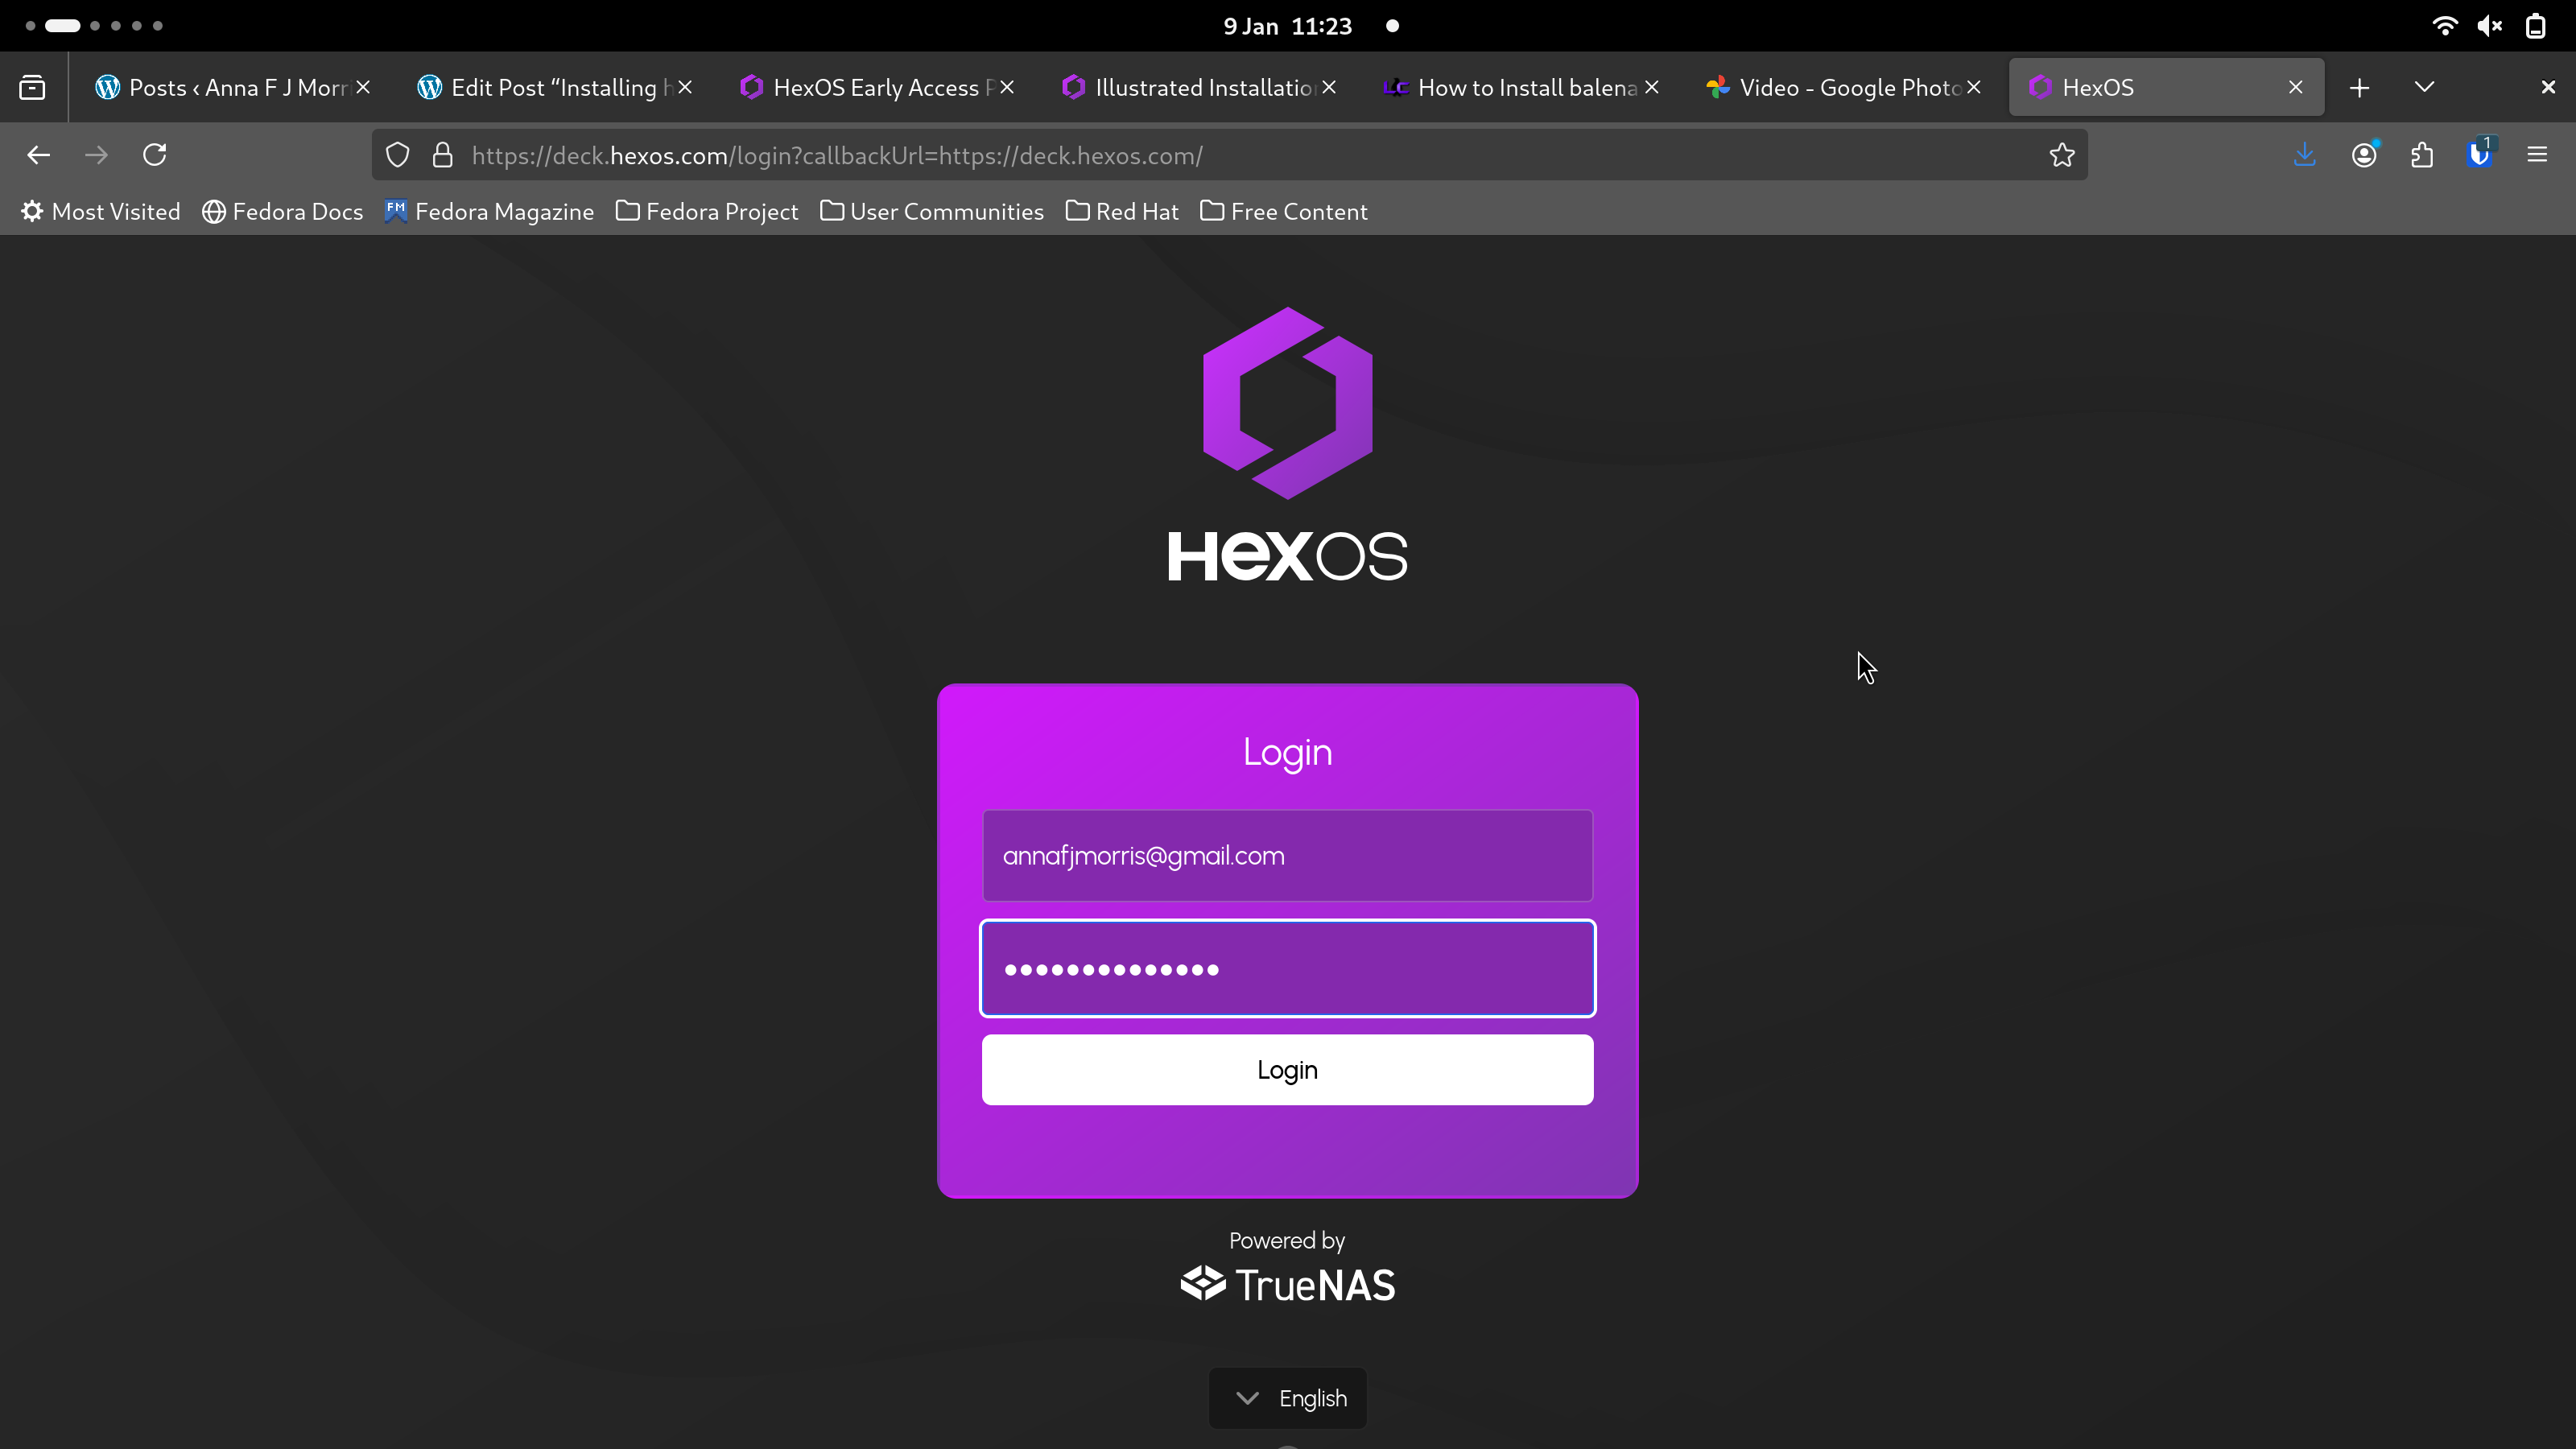The width and height of the screenshot is (2576, 1449).
Task: Close the HexOS Early Access tab
Action: pyautogui.click(x=1008, y=88)
